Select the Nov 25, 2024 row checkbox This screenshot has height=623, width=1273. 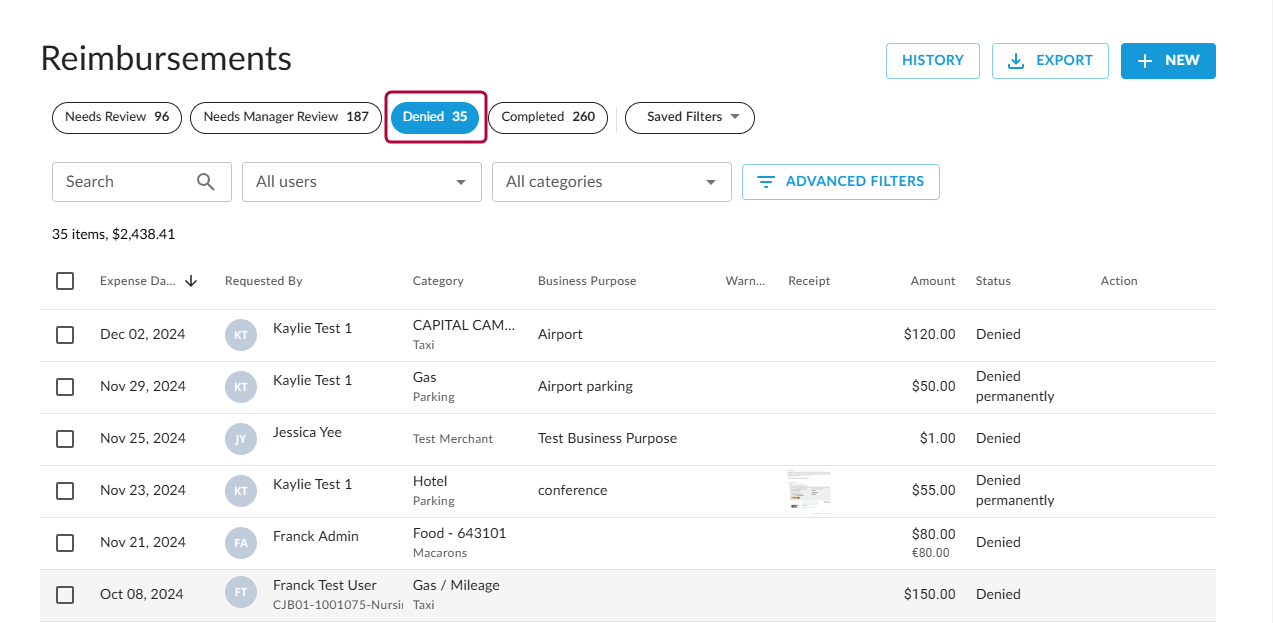click(65, 439)
